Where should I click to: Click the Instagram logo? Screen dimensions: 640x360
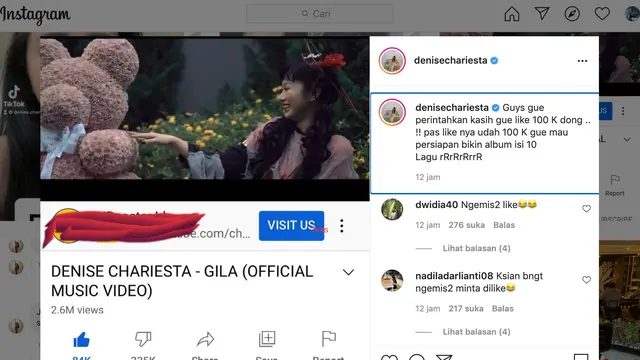point(36,15)
